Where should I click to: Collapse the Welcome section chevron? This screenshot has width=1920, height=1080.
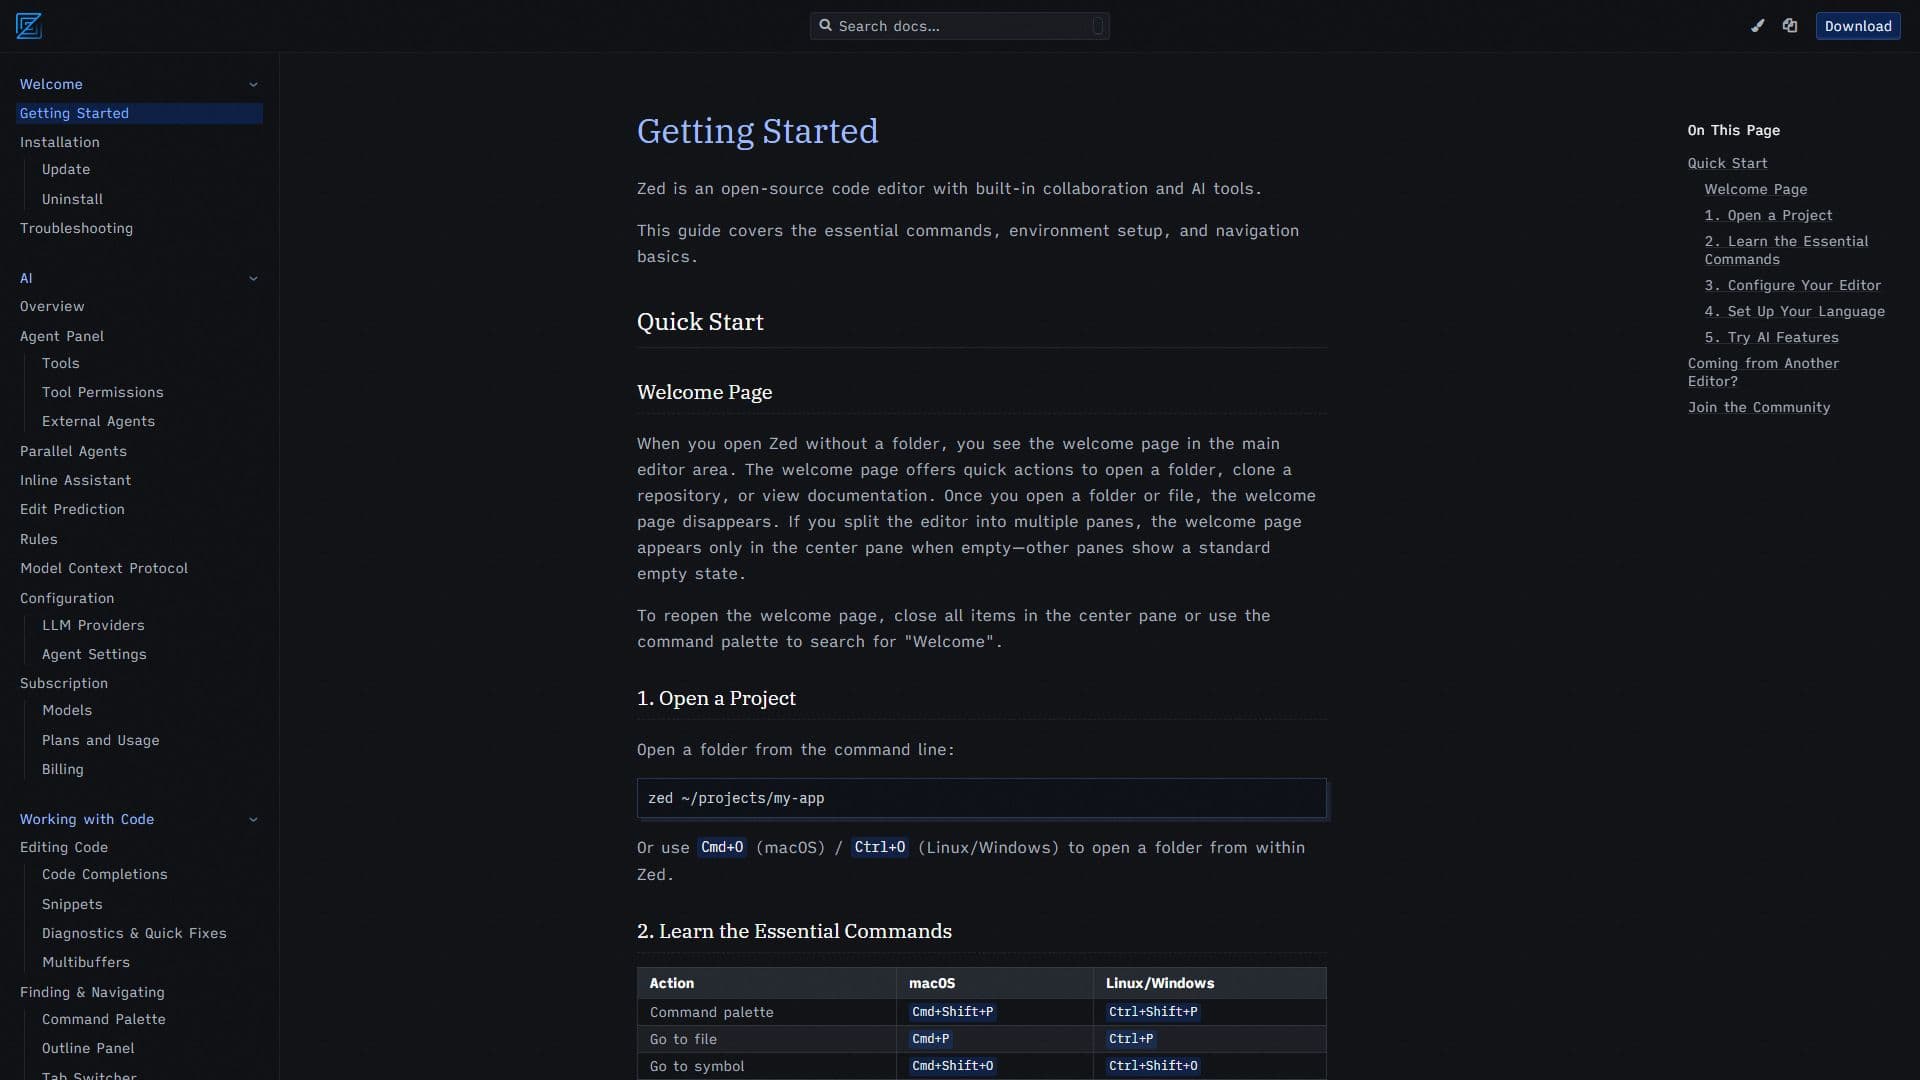(x=253, y=85)
